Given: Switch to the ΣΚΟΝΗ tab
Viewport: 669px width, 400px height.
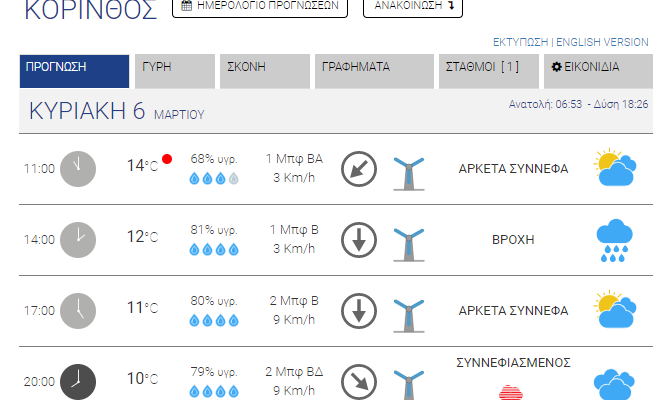Looking at the screenshot, I should (263, 70).
